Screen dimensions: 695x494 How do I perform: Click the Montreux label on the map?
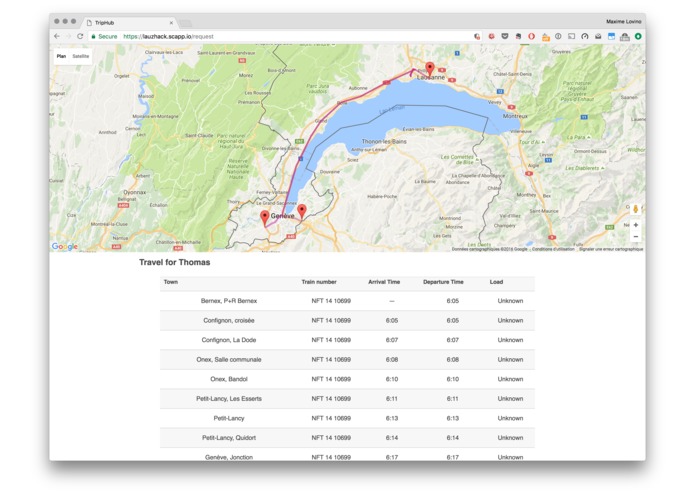click(x=515, y=116)
